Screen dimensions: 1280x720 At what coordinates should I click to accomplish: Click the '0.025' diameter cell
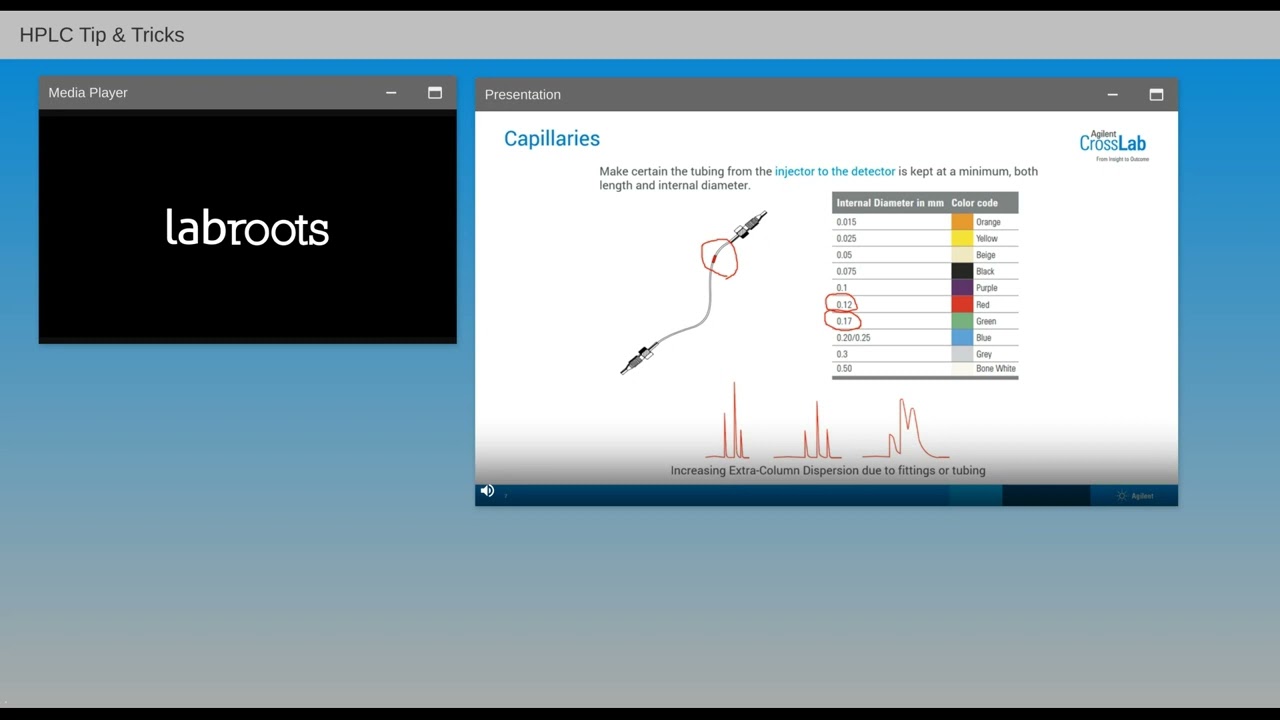tap(846, 238)
